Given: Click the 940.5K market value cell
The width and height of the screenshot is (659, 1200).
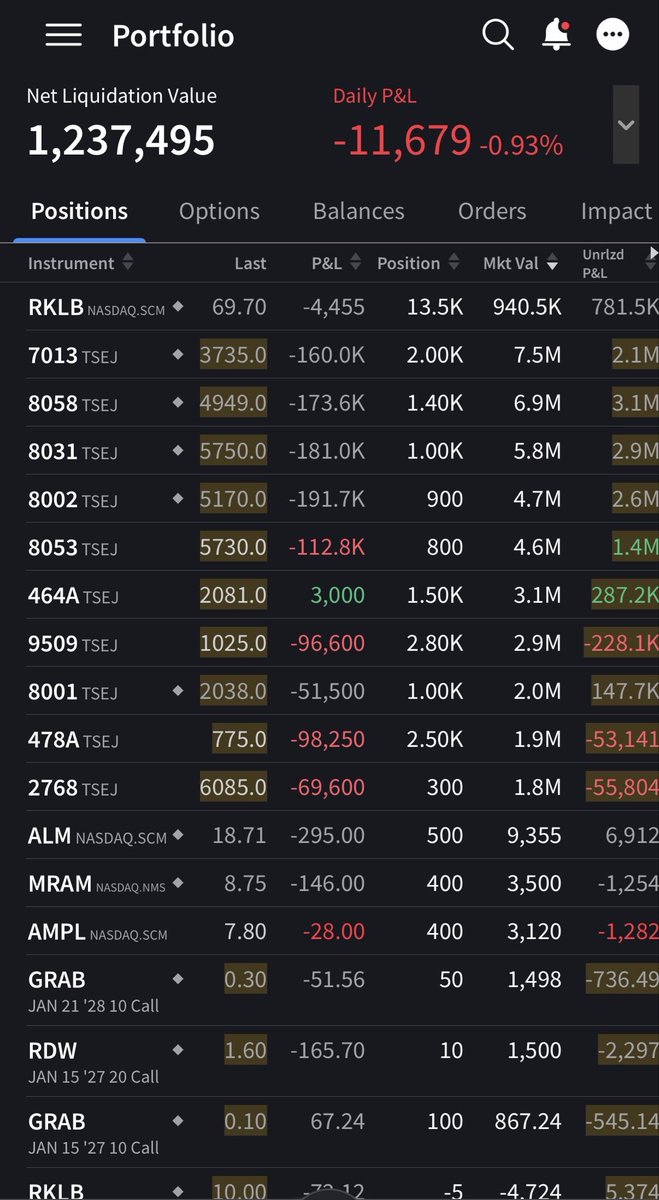Looking at the screenshot, I should [x=527, y=307].
